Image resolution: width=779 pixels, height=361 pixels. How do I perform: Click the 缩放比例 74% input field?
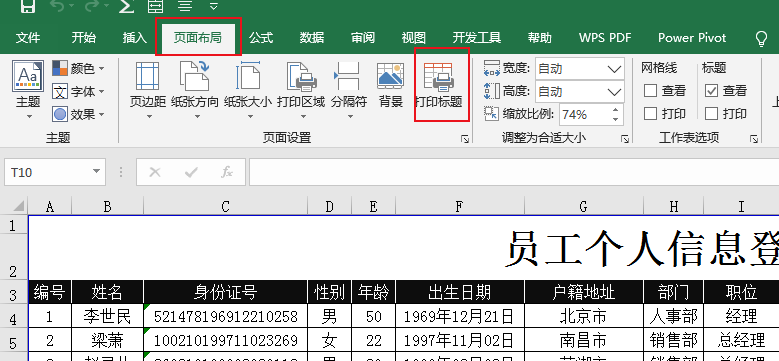click(584, 115)
